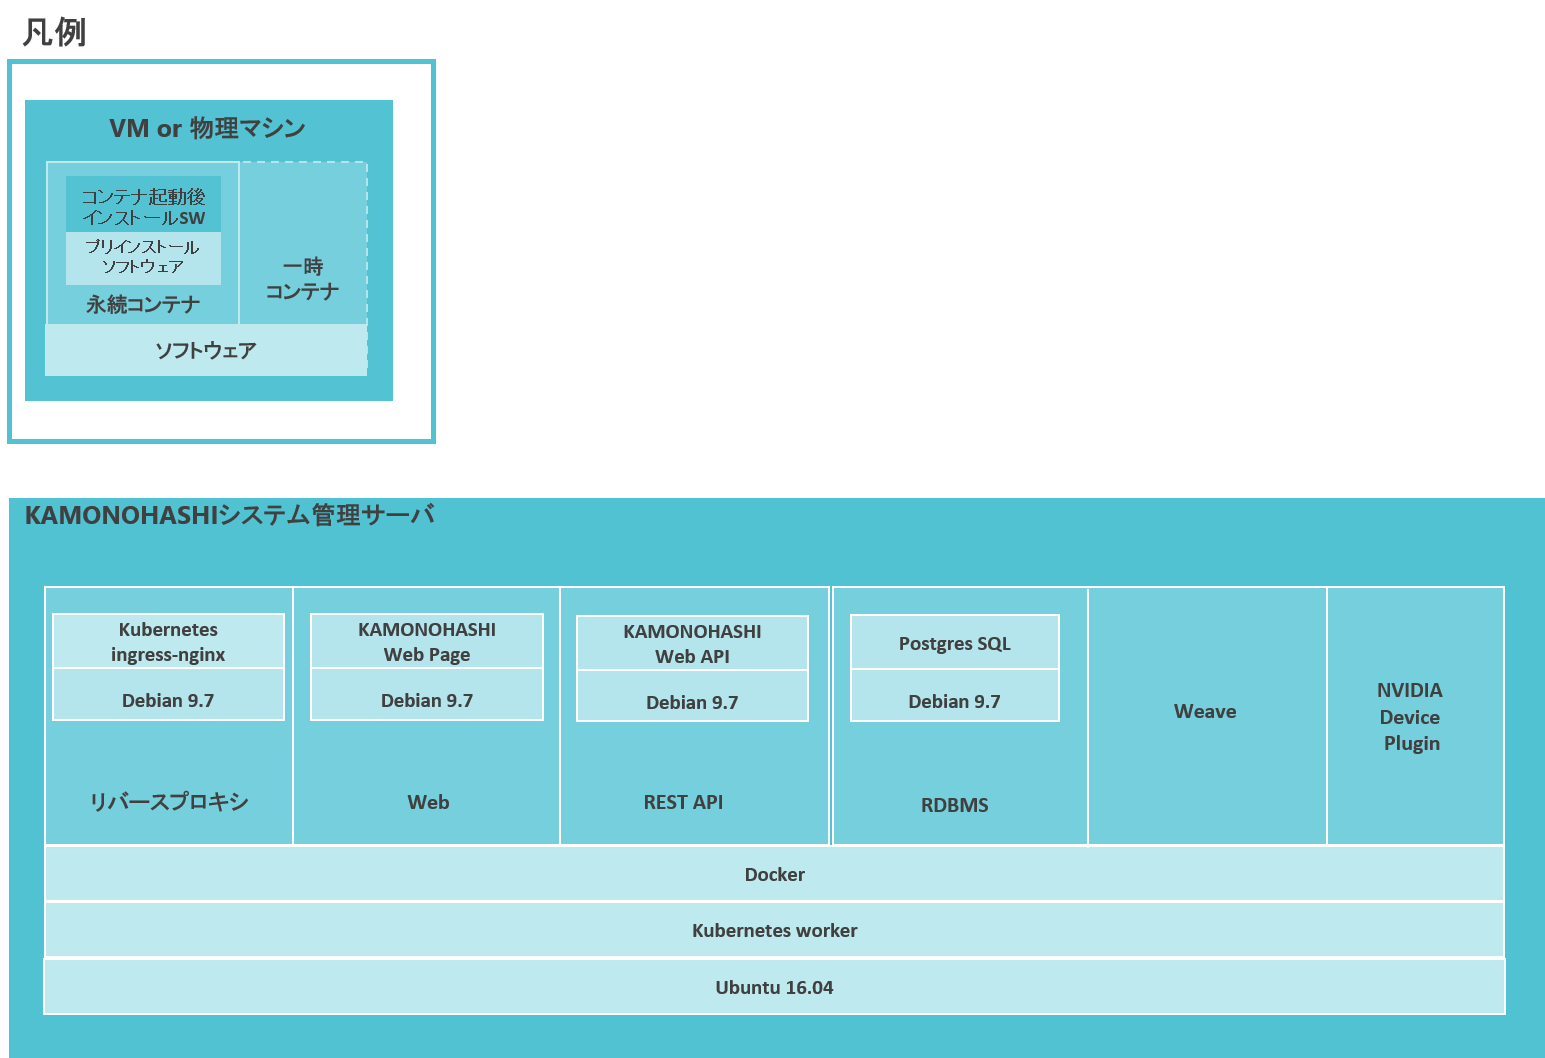Click the NVIDIA Device Plugin block

[1410, 716]
